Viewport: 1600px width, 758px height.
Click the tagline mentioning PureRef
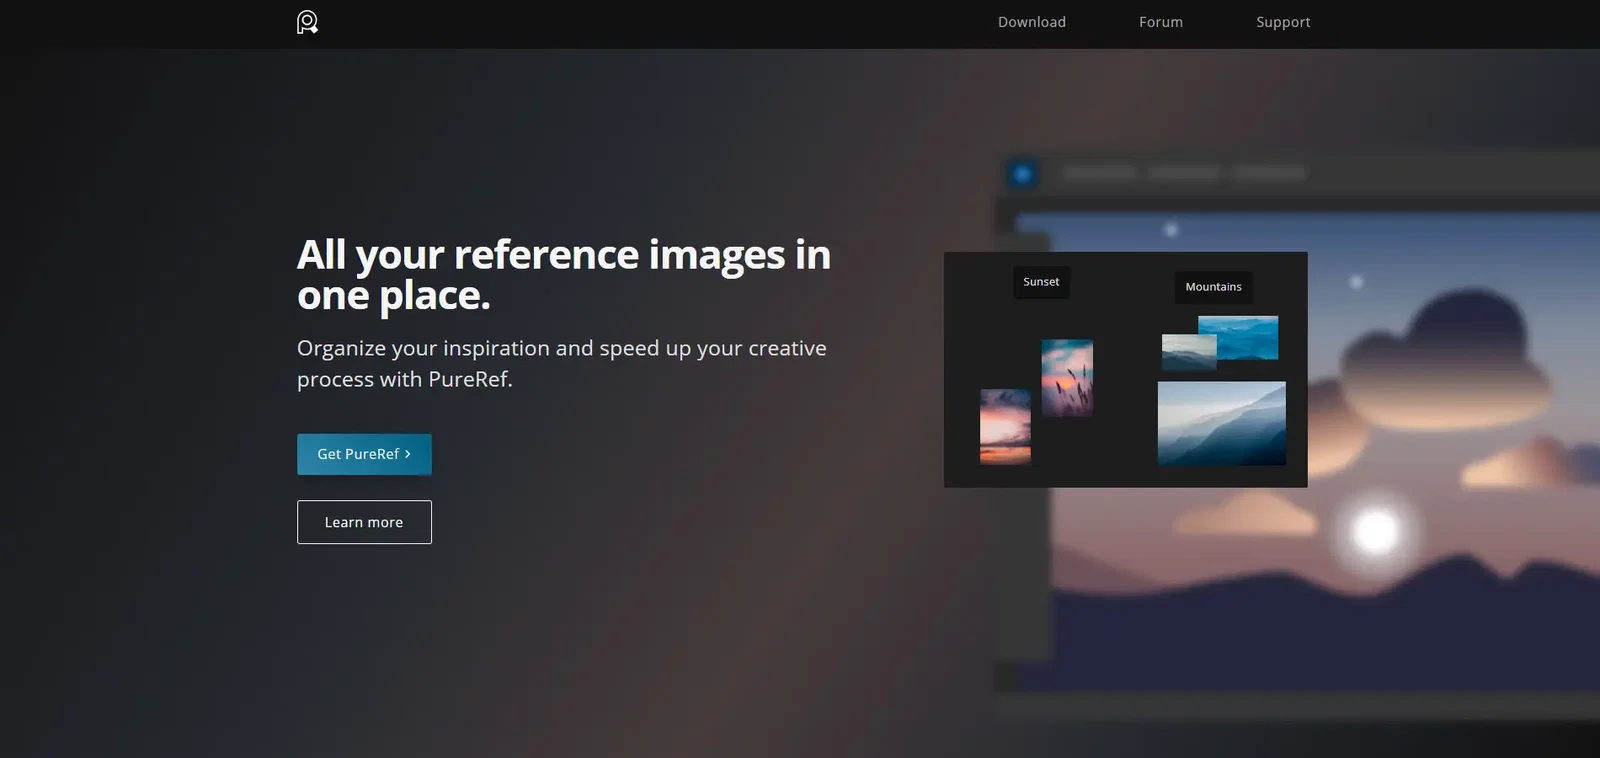(562, 364)
